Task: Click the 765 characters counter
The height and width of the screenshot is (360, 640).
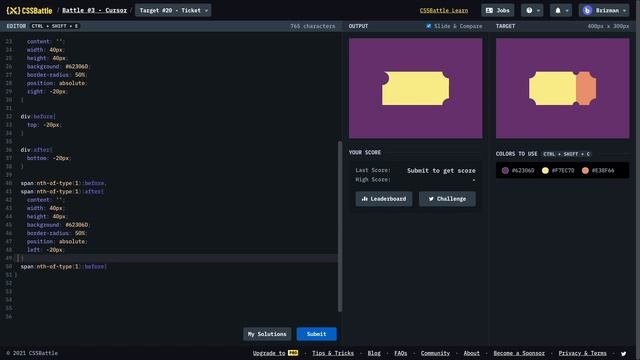Action: point(313,26)
